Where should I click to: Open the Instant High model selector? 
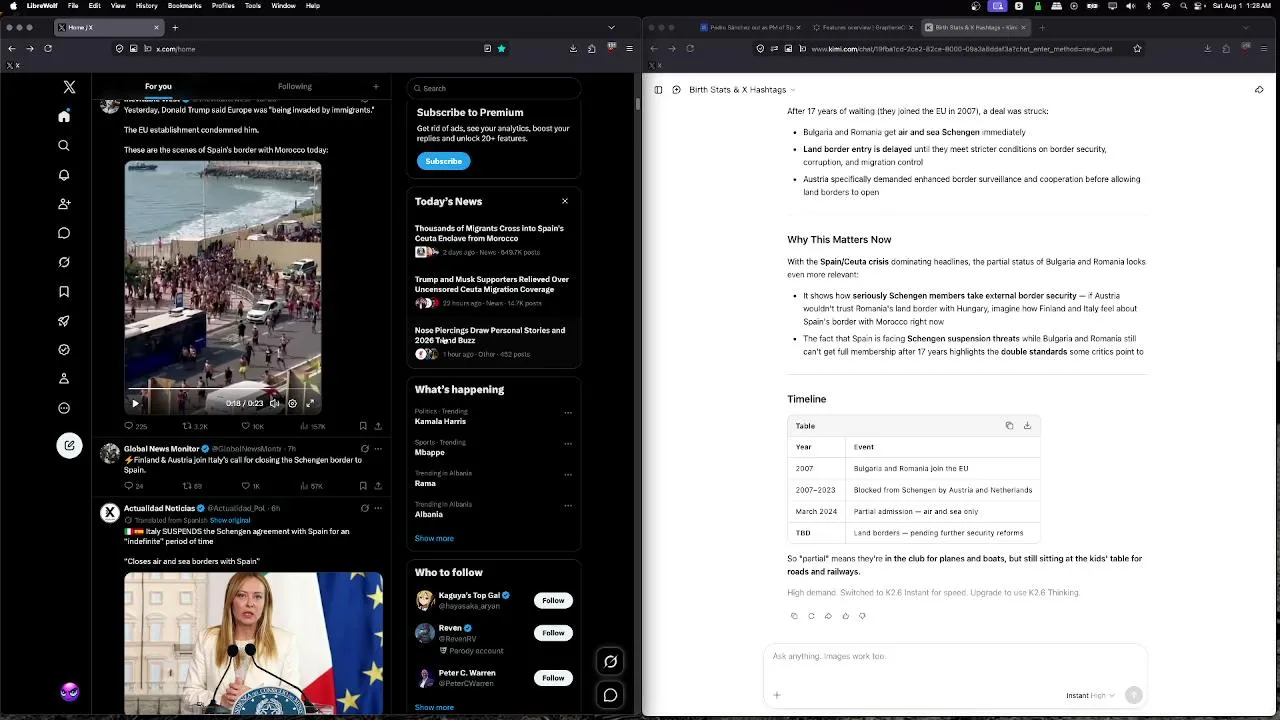(x=1090, y=695)
